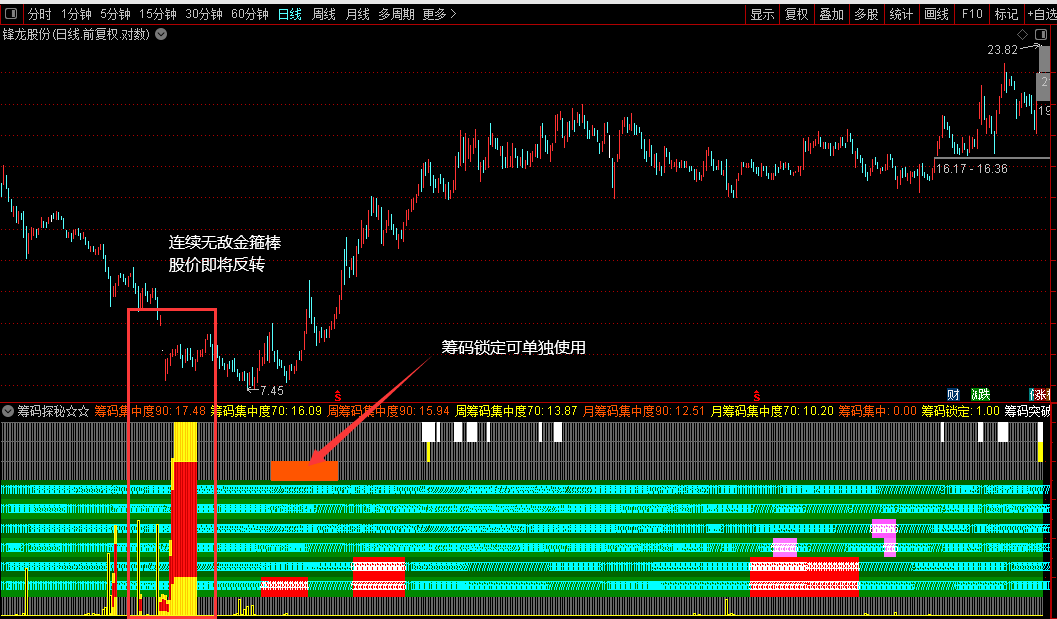The width and height of the screenshot is (1057, 619).
Task: Open the 统计 statistics tool
Action: tap(901, 14)
